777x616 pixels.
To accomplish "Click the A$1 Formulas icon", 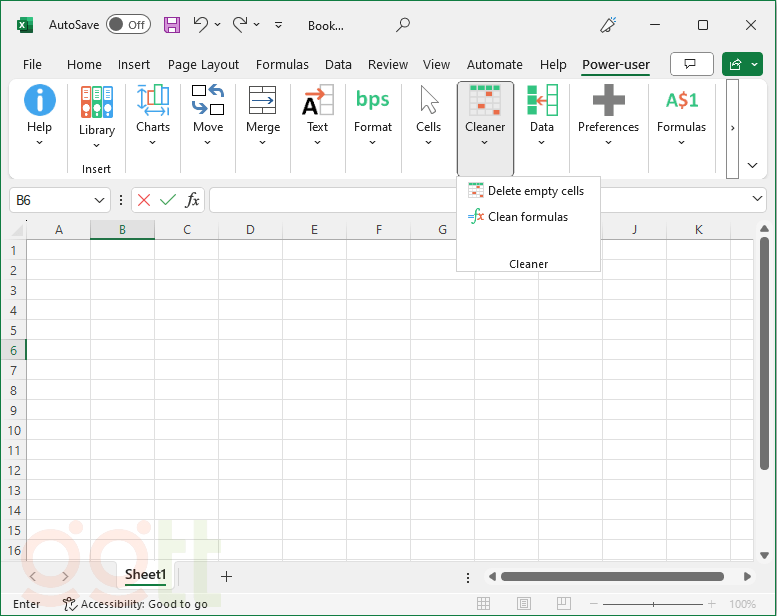I will click(x=681, y=101).
